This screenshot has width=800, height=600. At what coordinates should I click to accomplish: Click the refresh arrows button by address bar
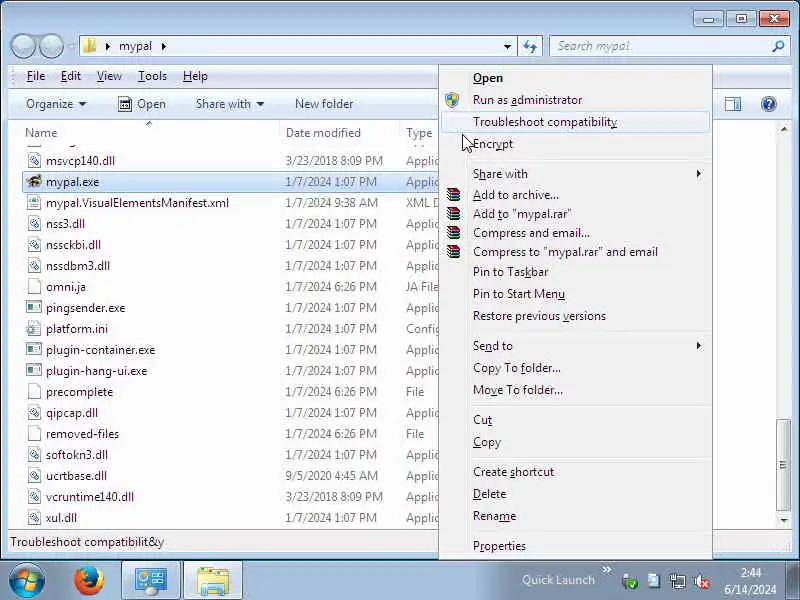530,46
